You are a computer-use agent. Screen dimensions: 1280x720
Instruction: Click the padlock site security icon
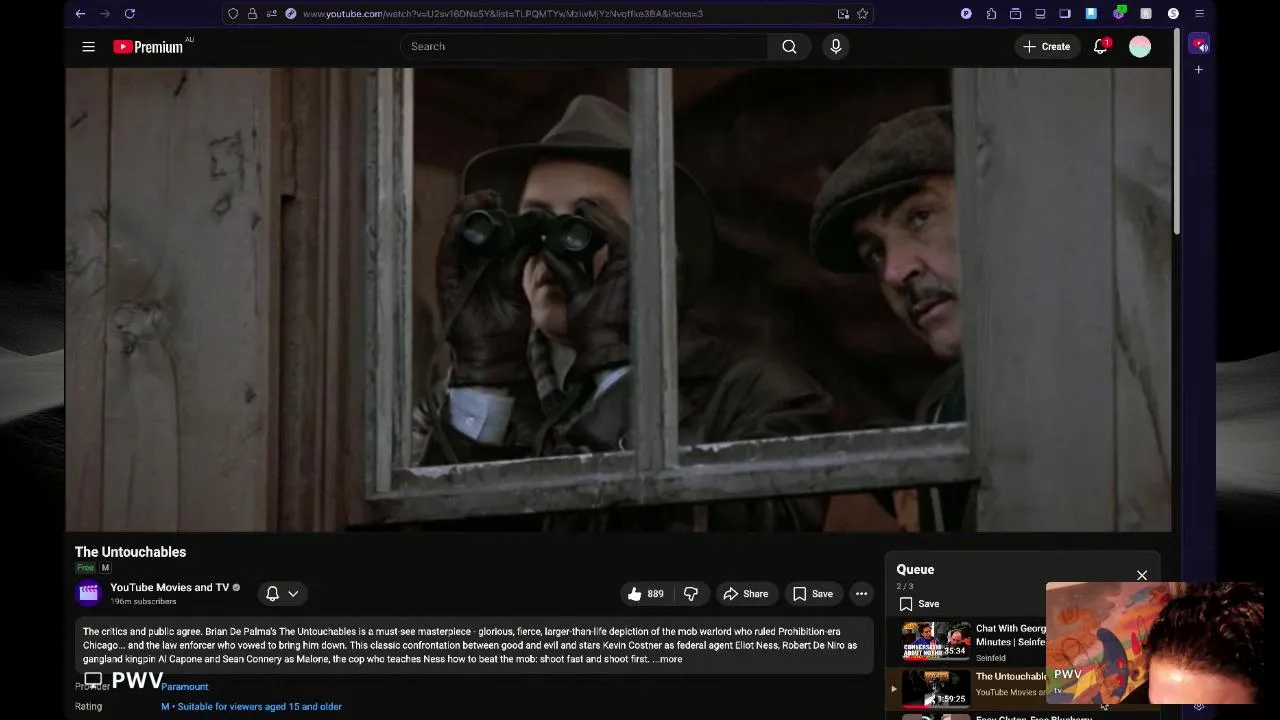252,14
